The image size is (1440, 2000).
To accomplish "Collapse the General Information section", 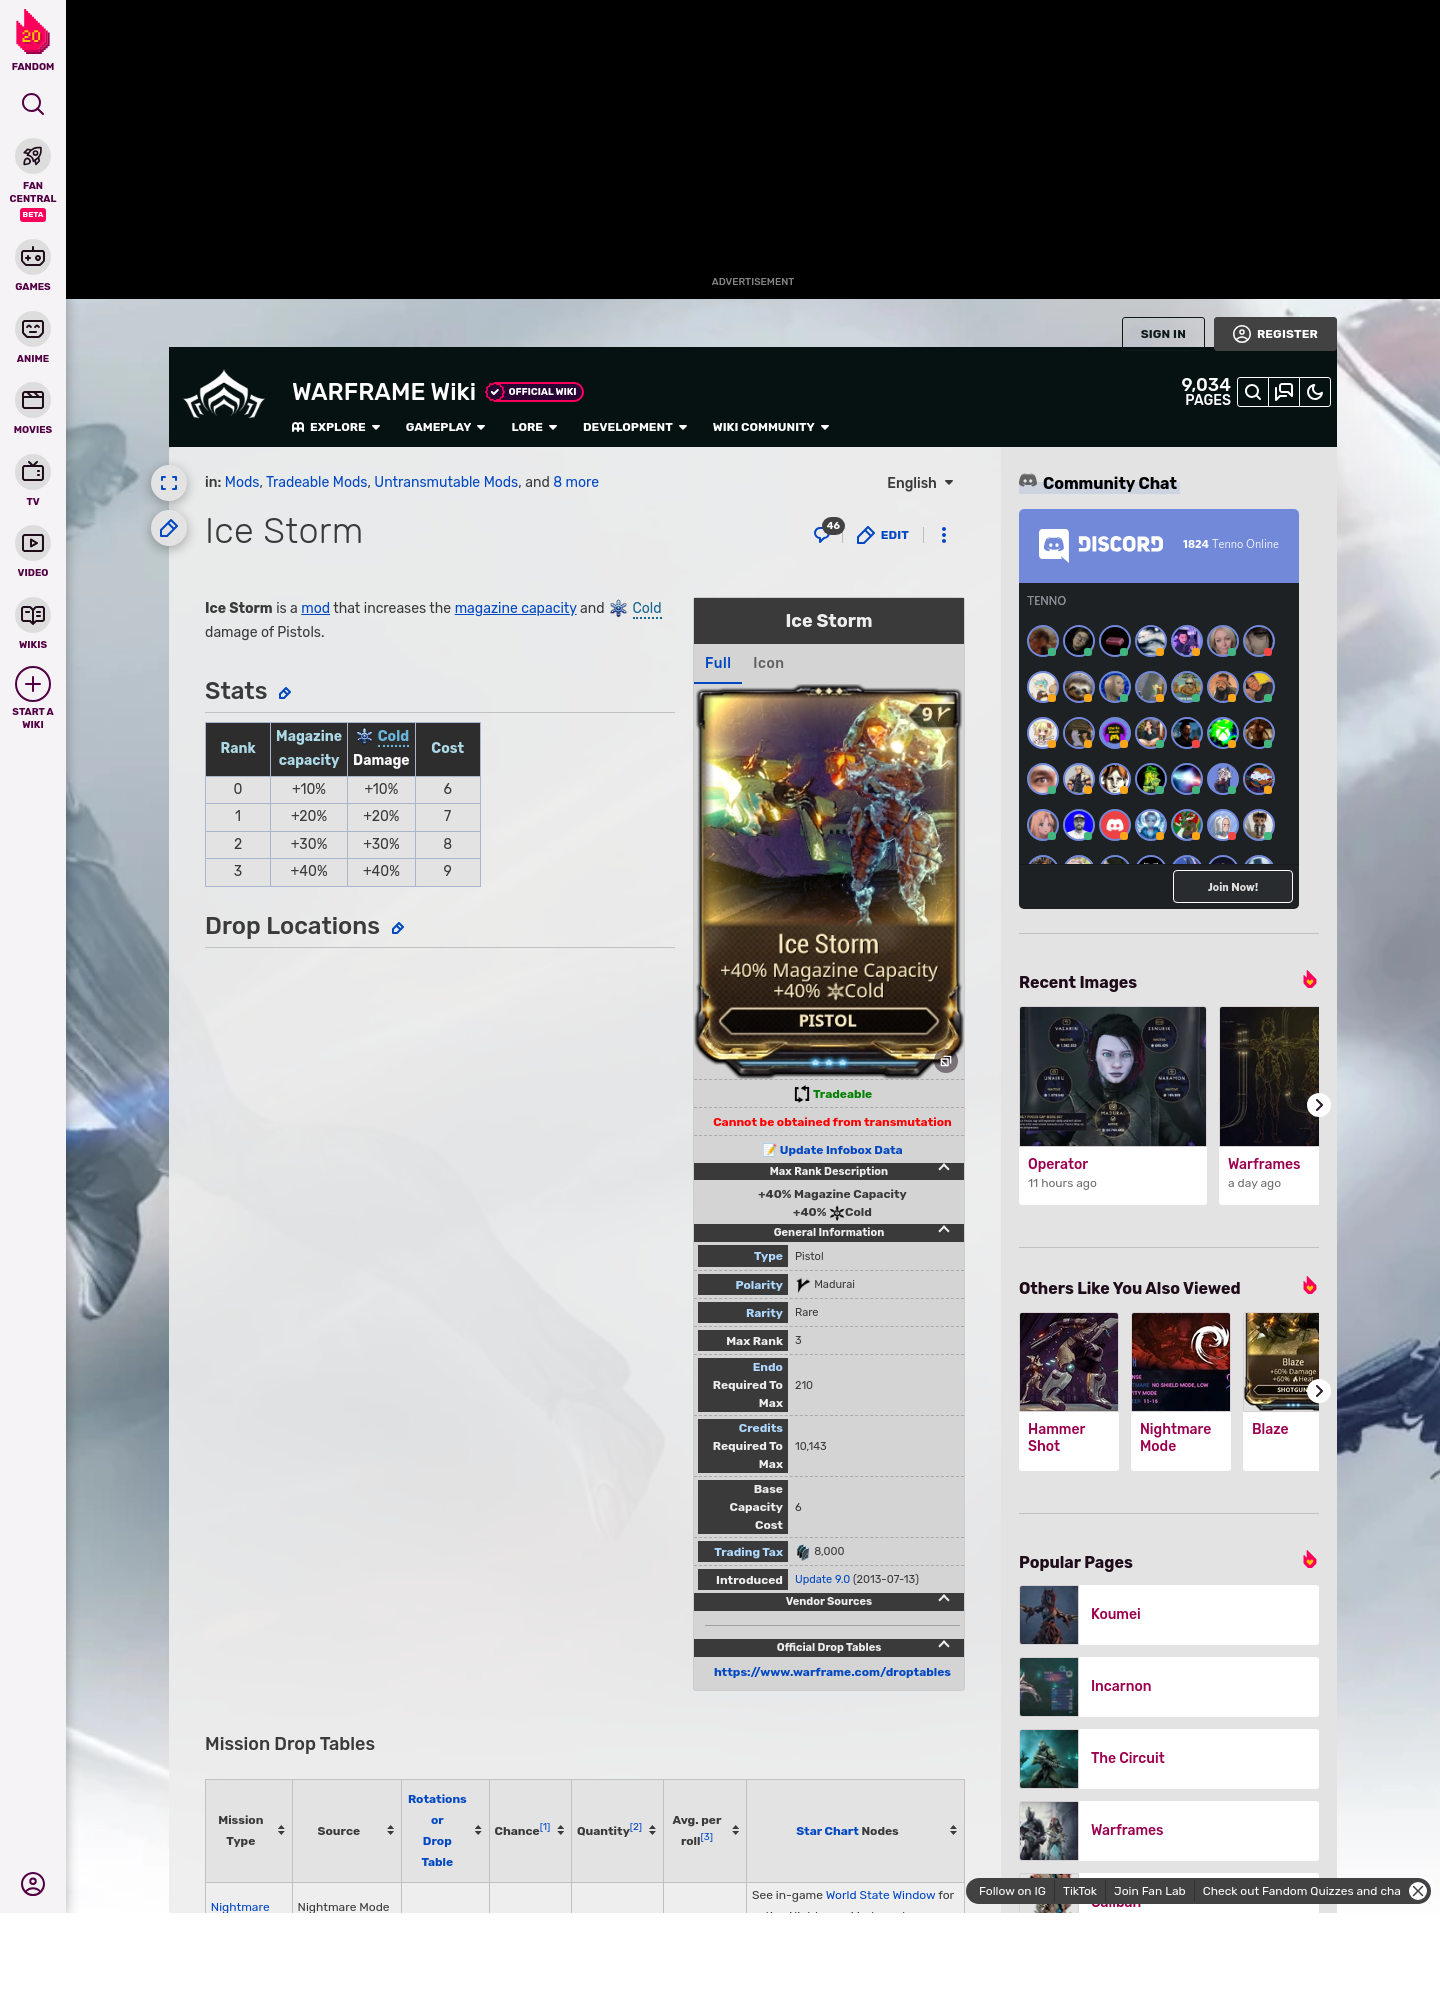I will (x=944, y=1230).
